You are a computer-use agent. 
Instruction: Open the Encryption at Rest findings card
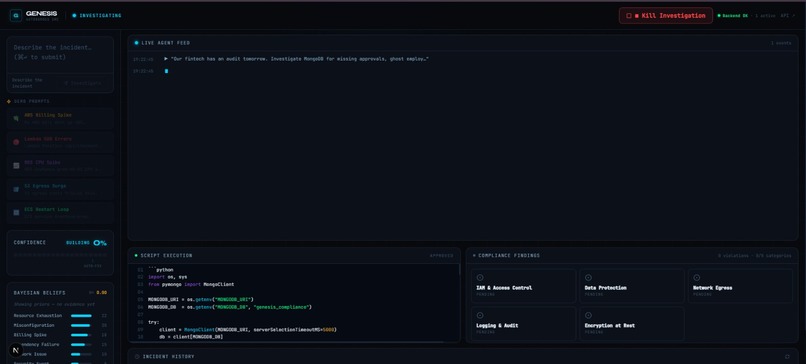coord(632,323)
